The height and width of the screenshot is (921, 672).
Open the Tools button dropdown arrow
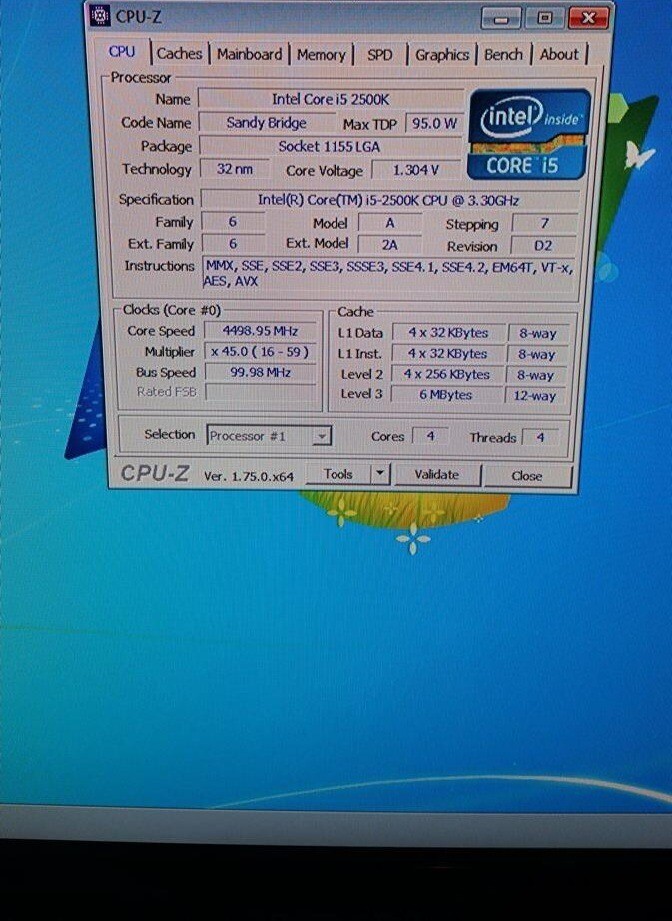tap(380, 473)
